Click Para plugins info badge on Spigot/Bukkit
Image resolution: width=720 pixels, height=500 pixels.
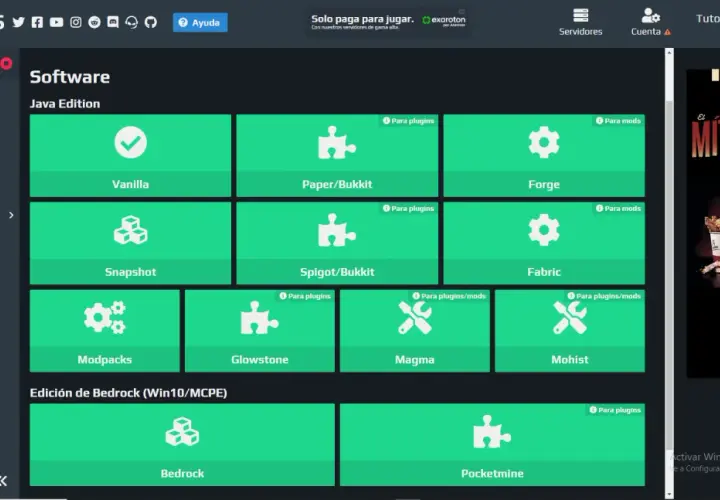coord(409,208)
